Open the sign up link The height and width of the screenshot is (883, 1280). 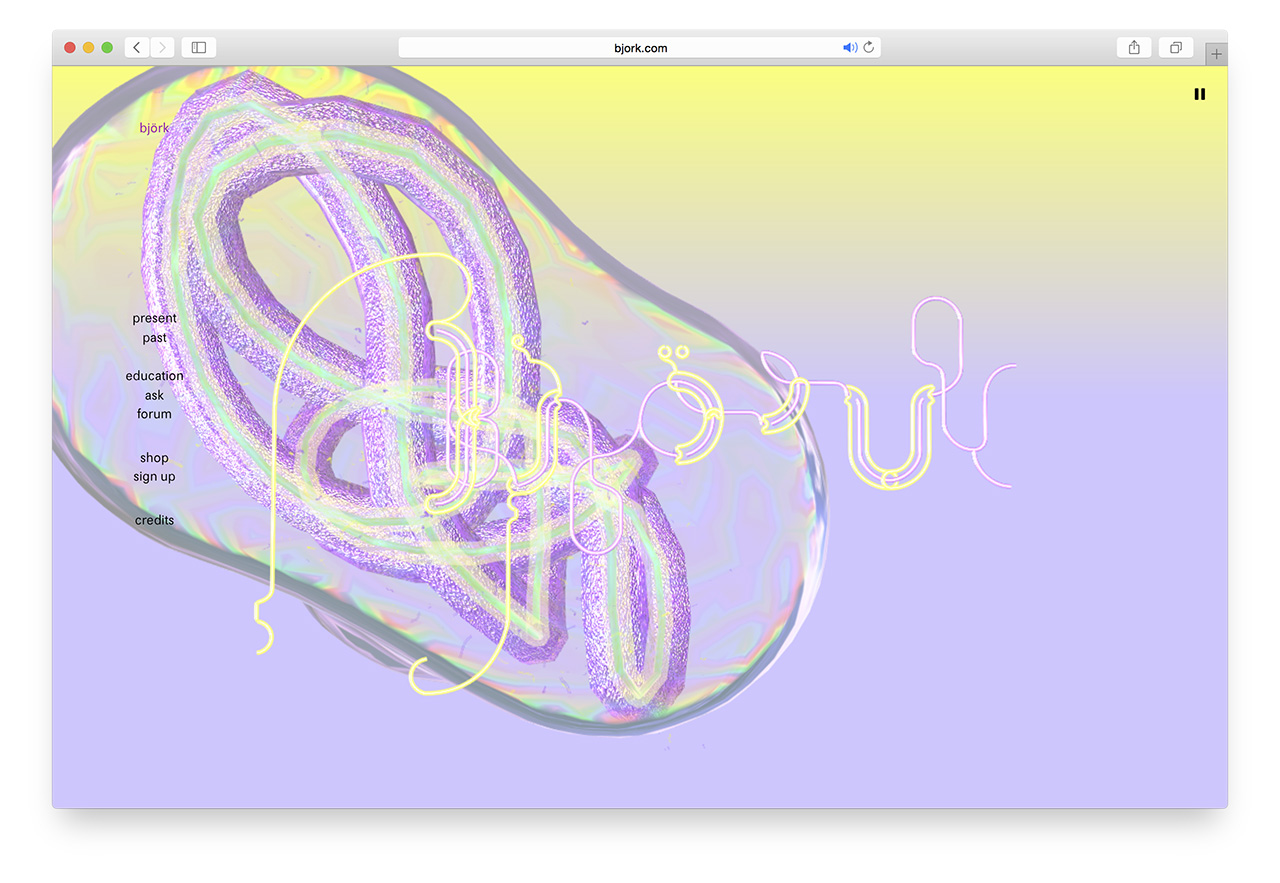[155, 477]
